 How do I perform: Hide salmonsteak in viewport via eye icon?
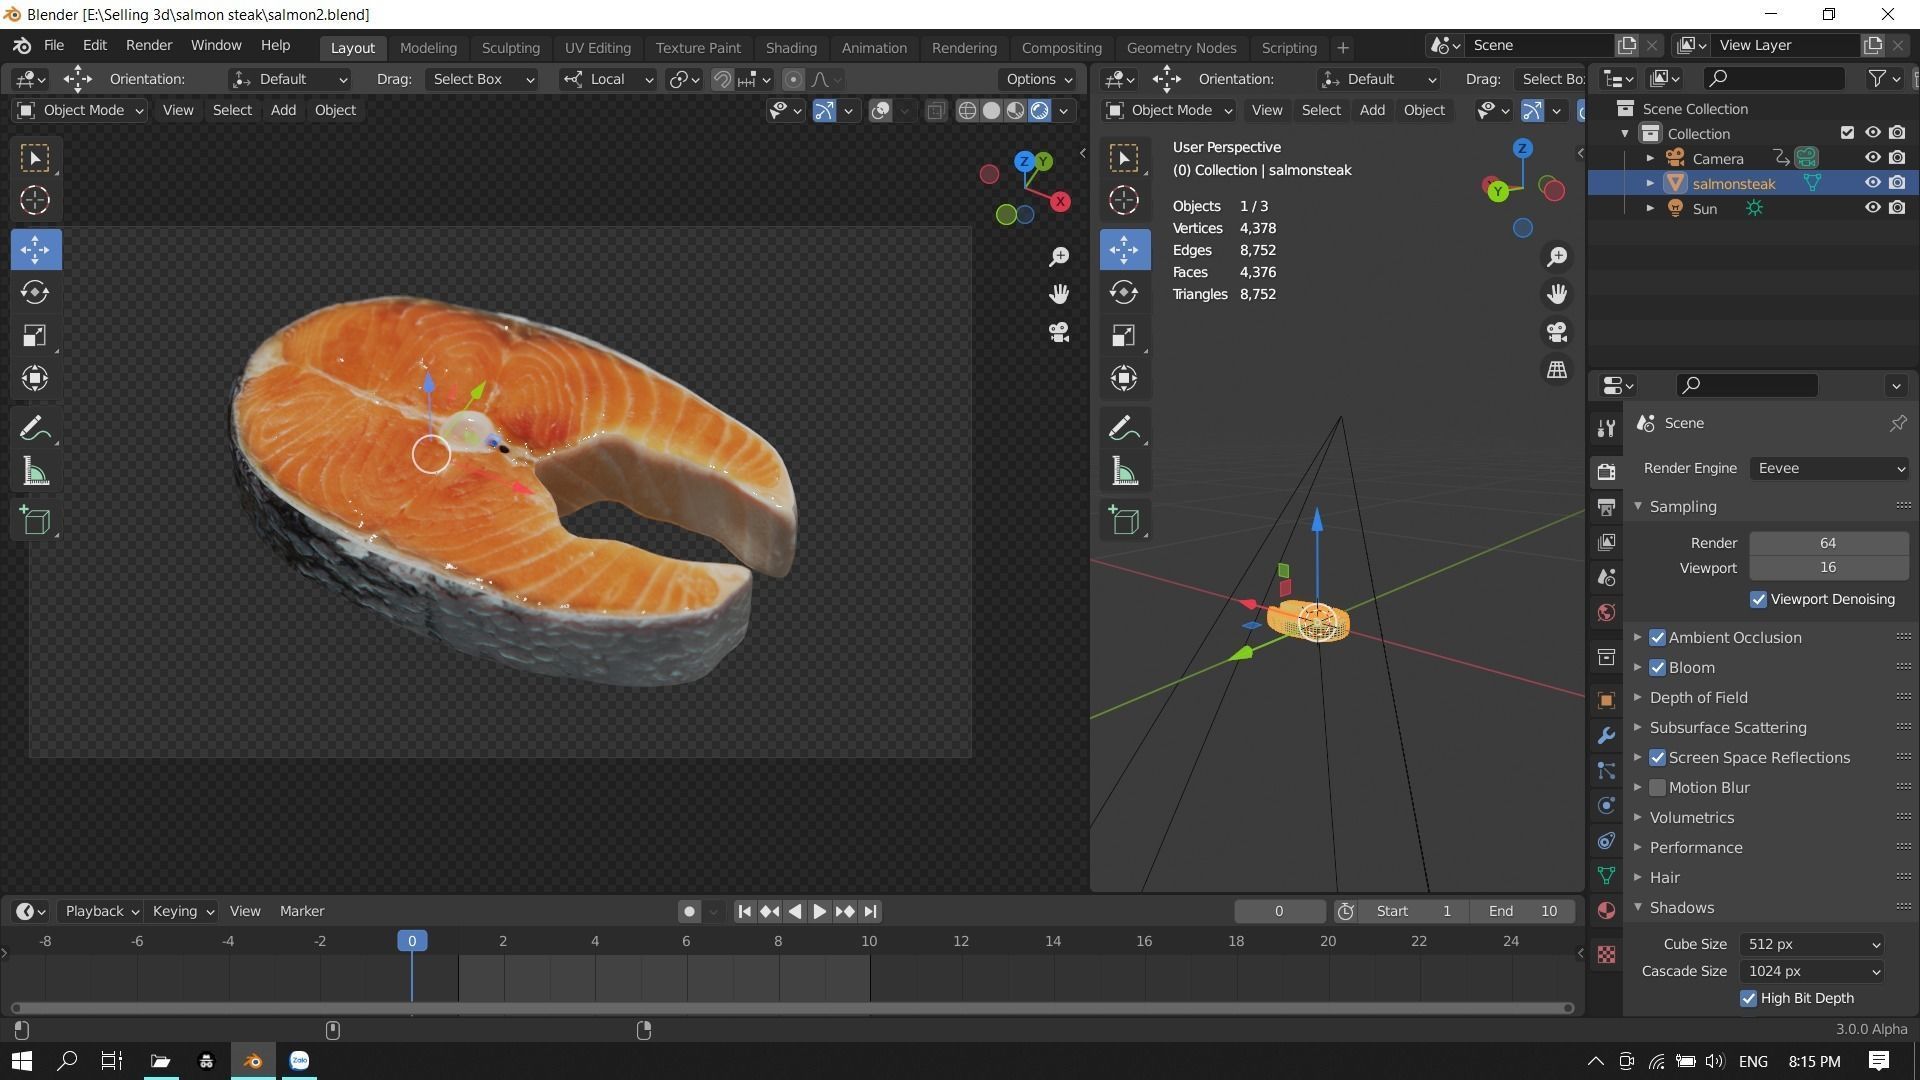(x=1872, y=183)
